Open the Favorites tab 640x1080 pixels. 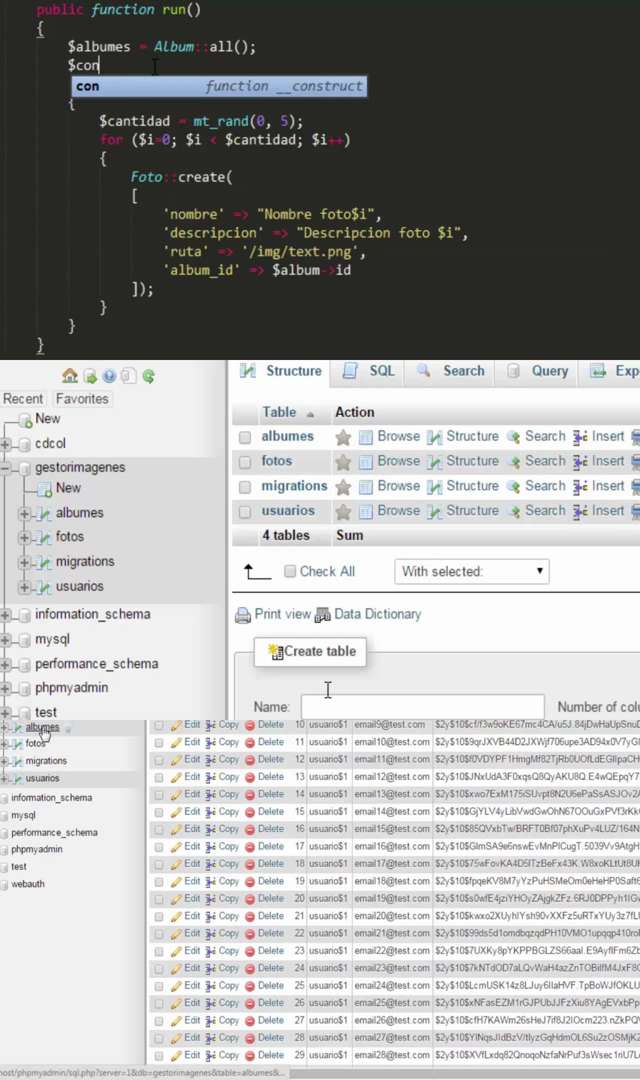click(x=82, y=399)
